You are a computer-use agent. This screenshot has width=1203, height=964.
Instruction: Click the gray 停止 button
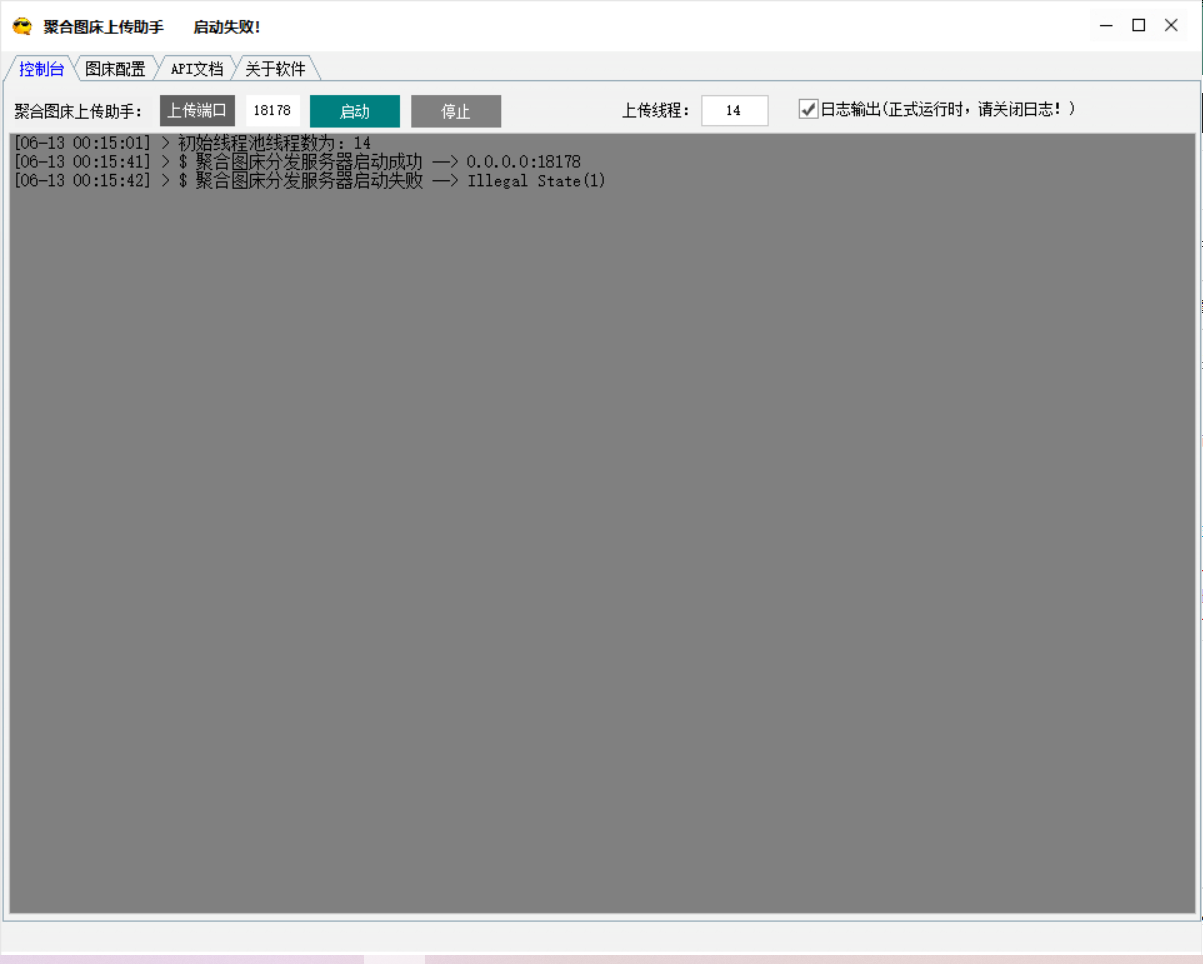click(x=456, y=111)
